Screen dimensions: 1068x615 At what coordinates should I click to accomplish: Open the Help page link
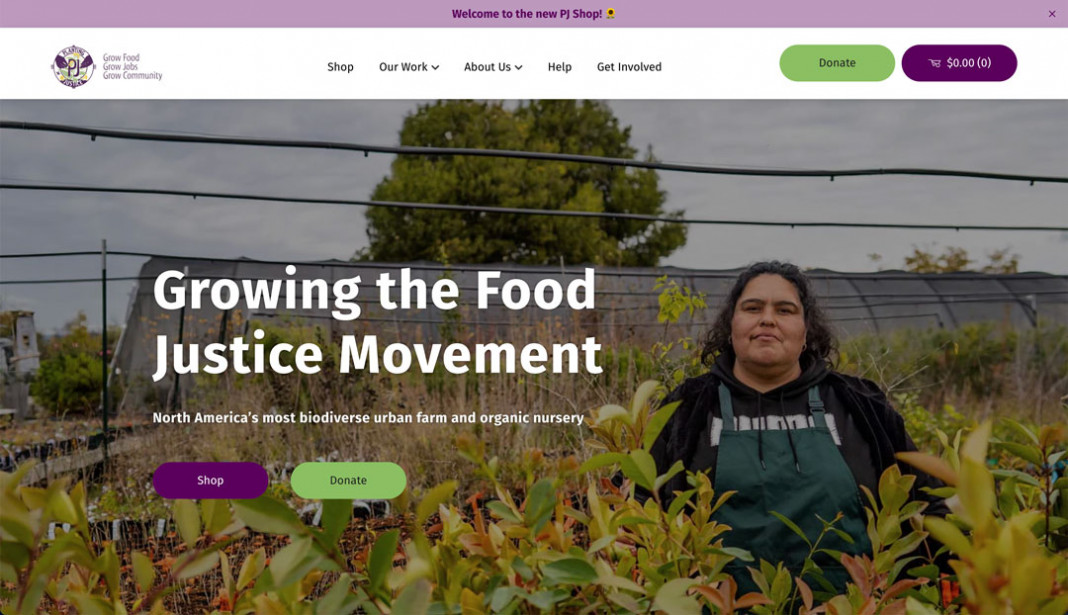(559, 67)
